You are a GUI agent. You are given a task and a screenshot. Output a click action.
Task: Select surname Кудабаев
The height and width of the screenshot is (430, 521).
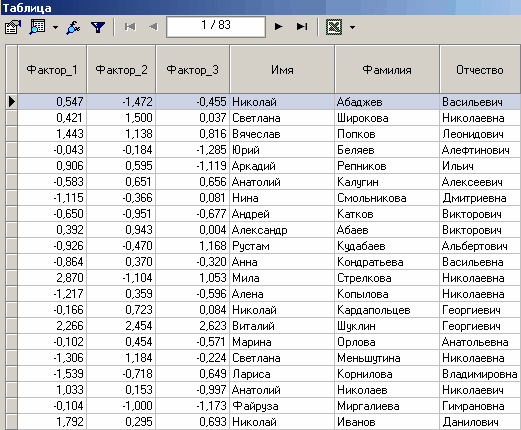pos(361,246)
